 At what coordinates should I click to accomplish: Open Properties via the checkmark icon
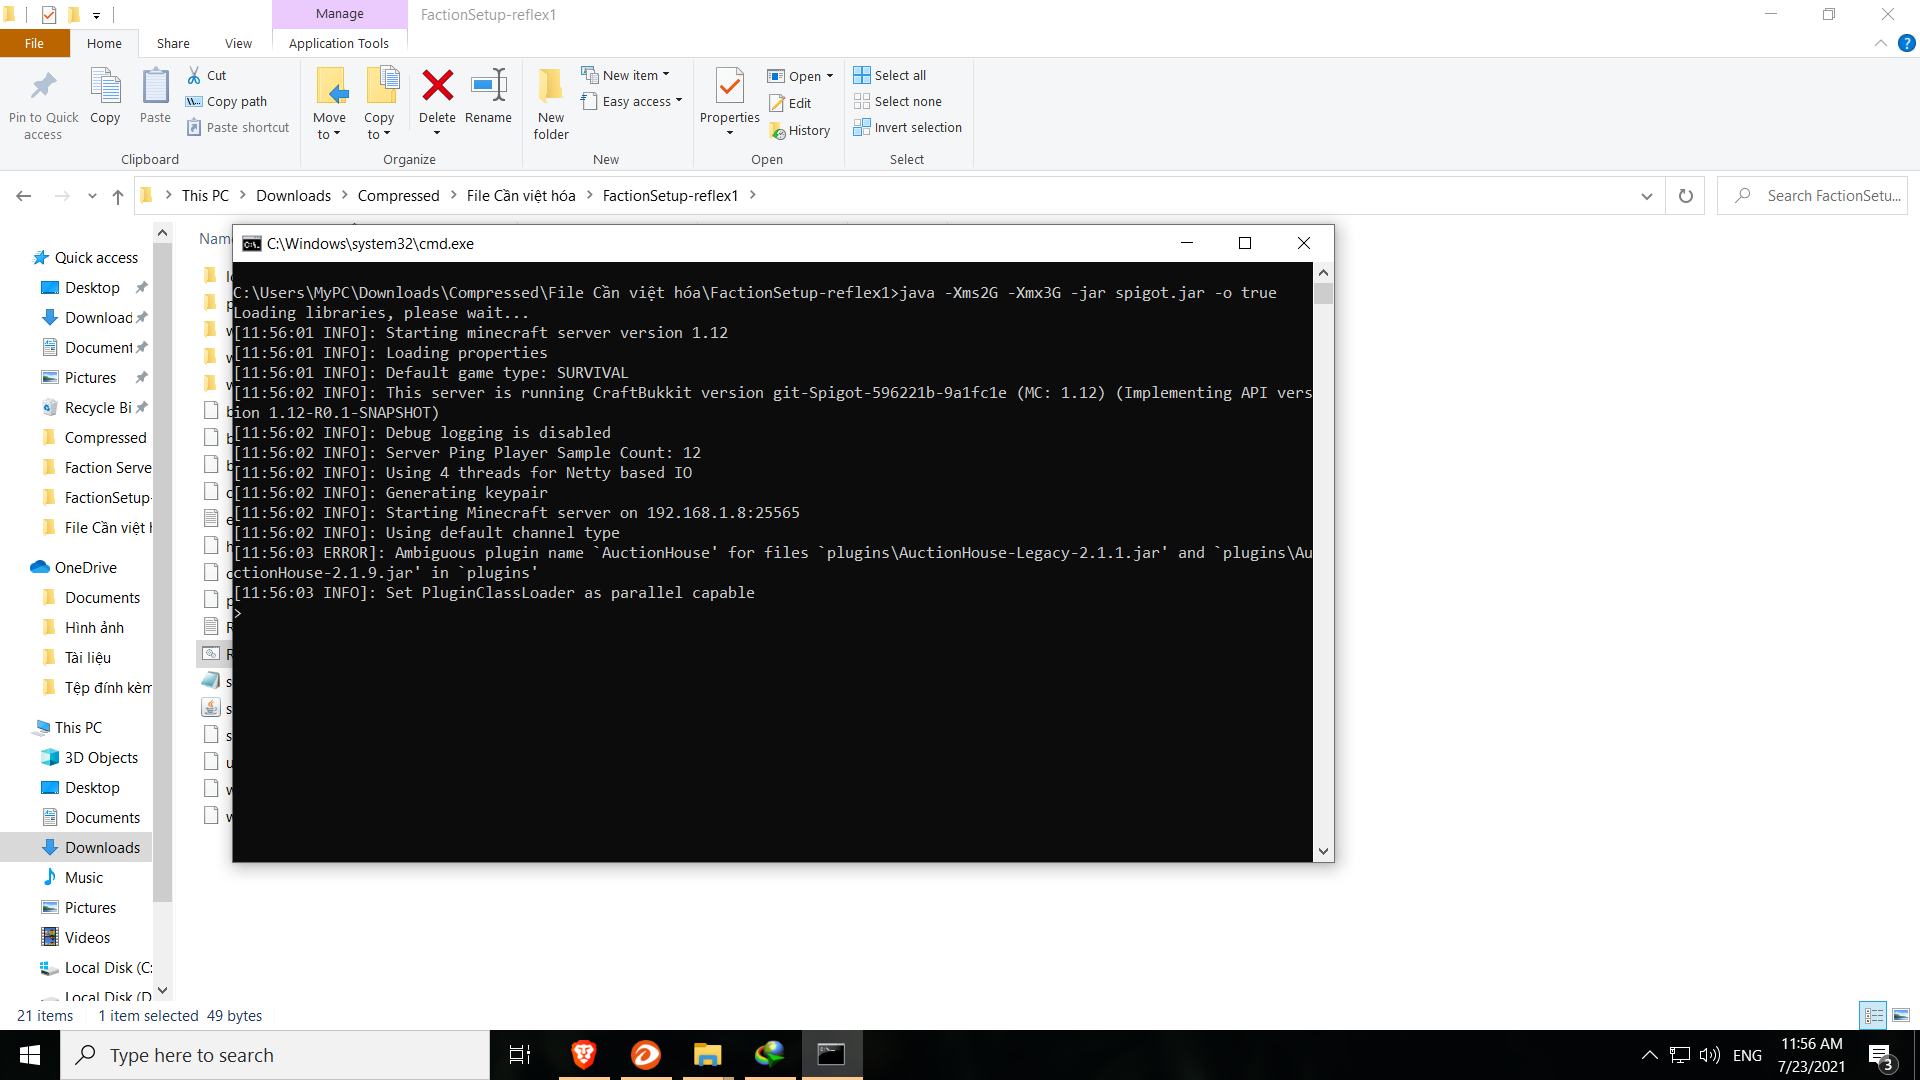[729, 87]
